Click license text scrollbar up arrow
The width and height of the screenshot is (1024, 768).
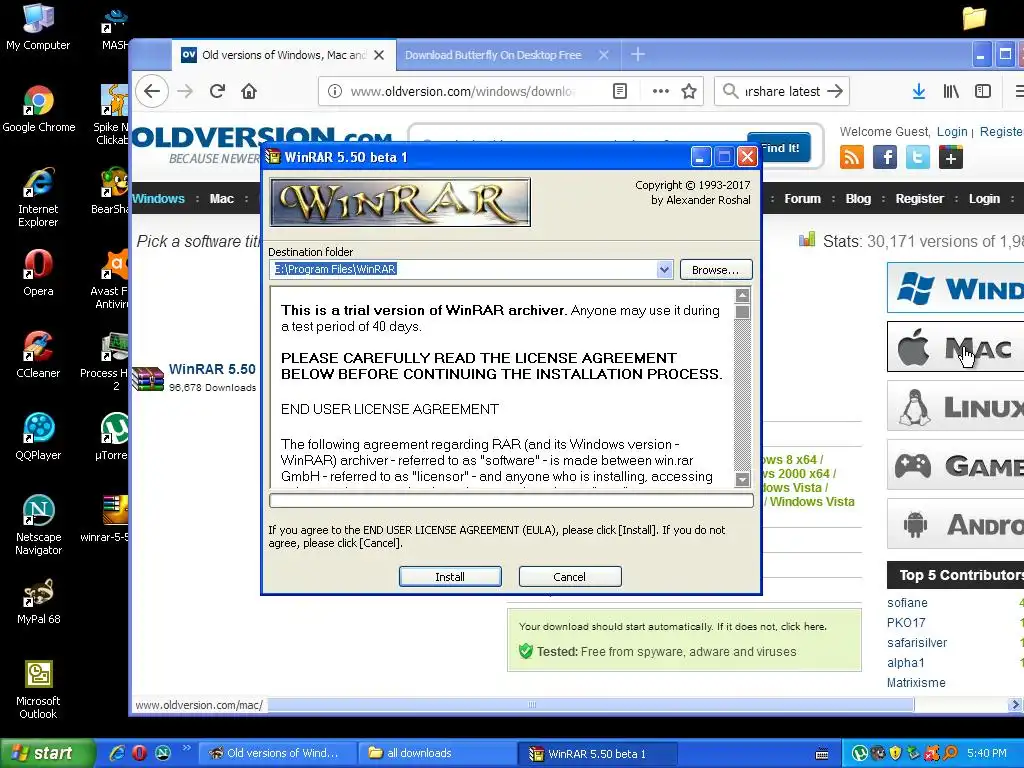742,295
